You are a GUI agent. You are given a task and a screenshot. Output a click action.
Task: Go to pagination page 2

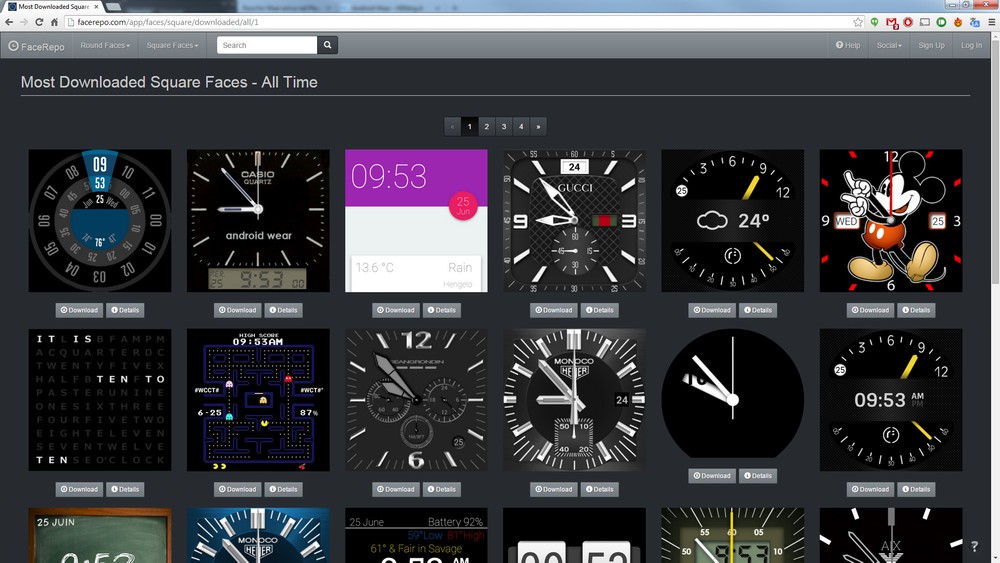pos(487,126)
